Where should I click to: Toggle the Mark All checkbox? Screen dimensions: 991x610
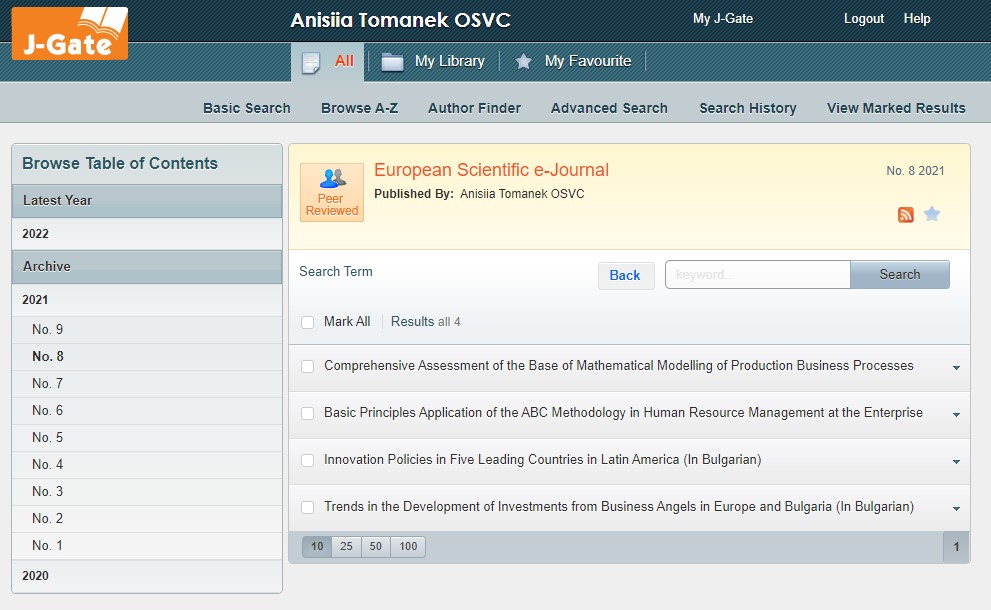click(308, 322)
